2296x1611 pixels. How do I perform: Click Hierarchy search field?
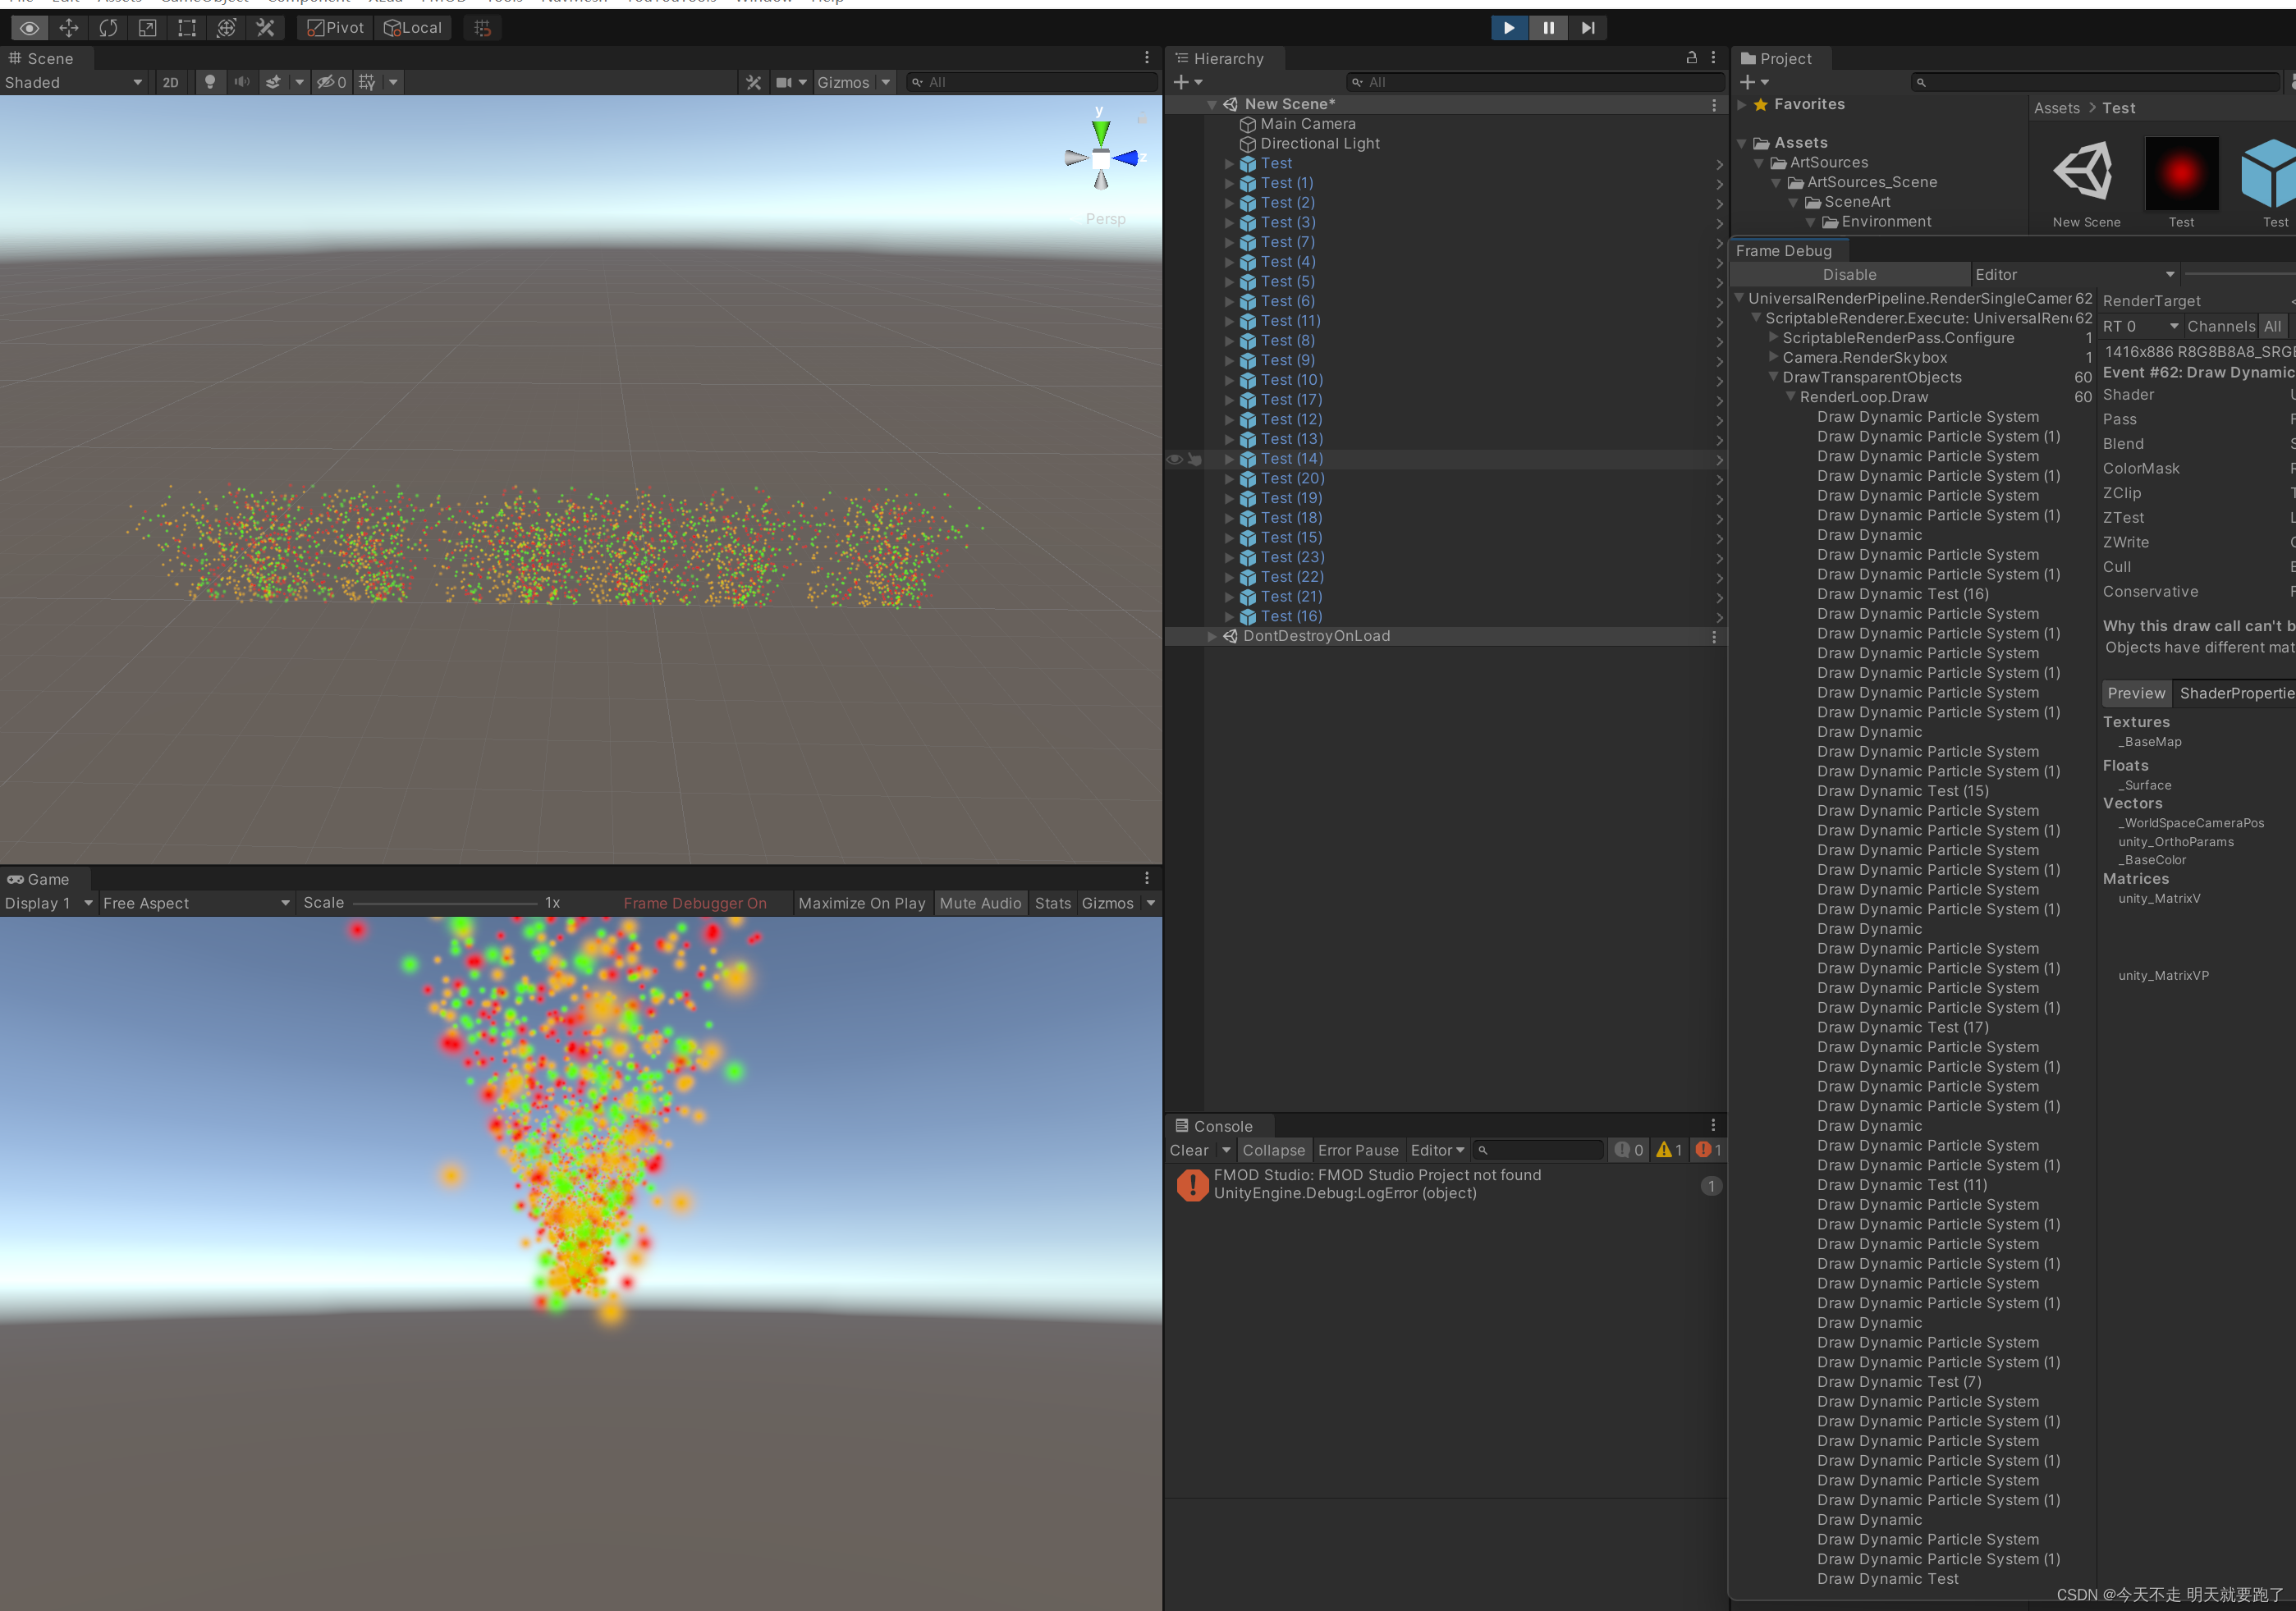point(1534,82)
